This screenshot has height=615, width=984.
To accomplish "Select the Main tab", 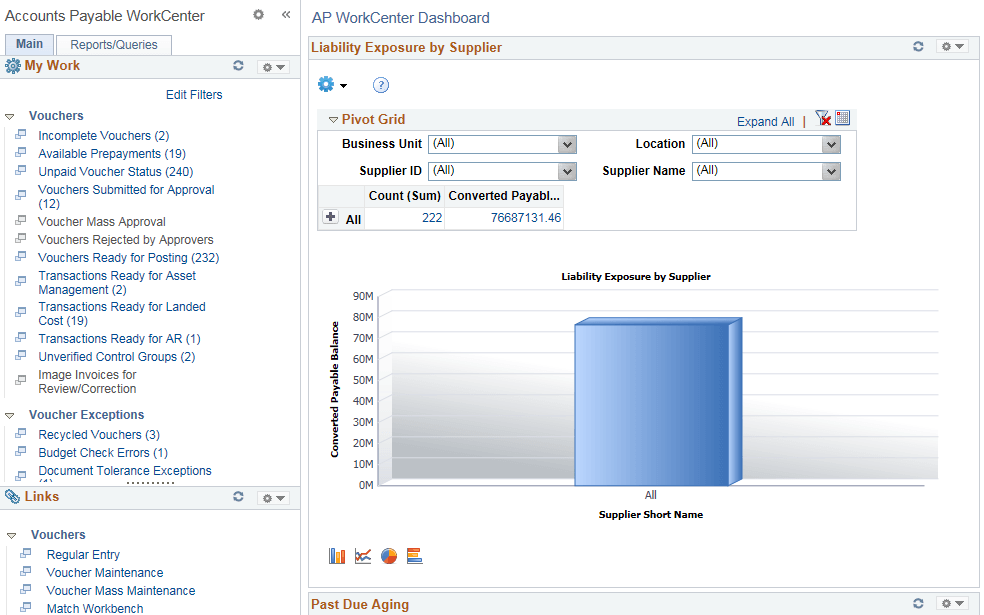I will coord(29,44).
